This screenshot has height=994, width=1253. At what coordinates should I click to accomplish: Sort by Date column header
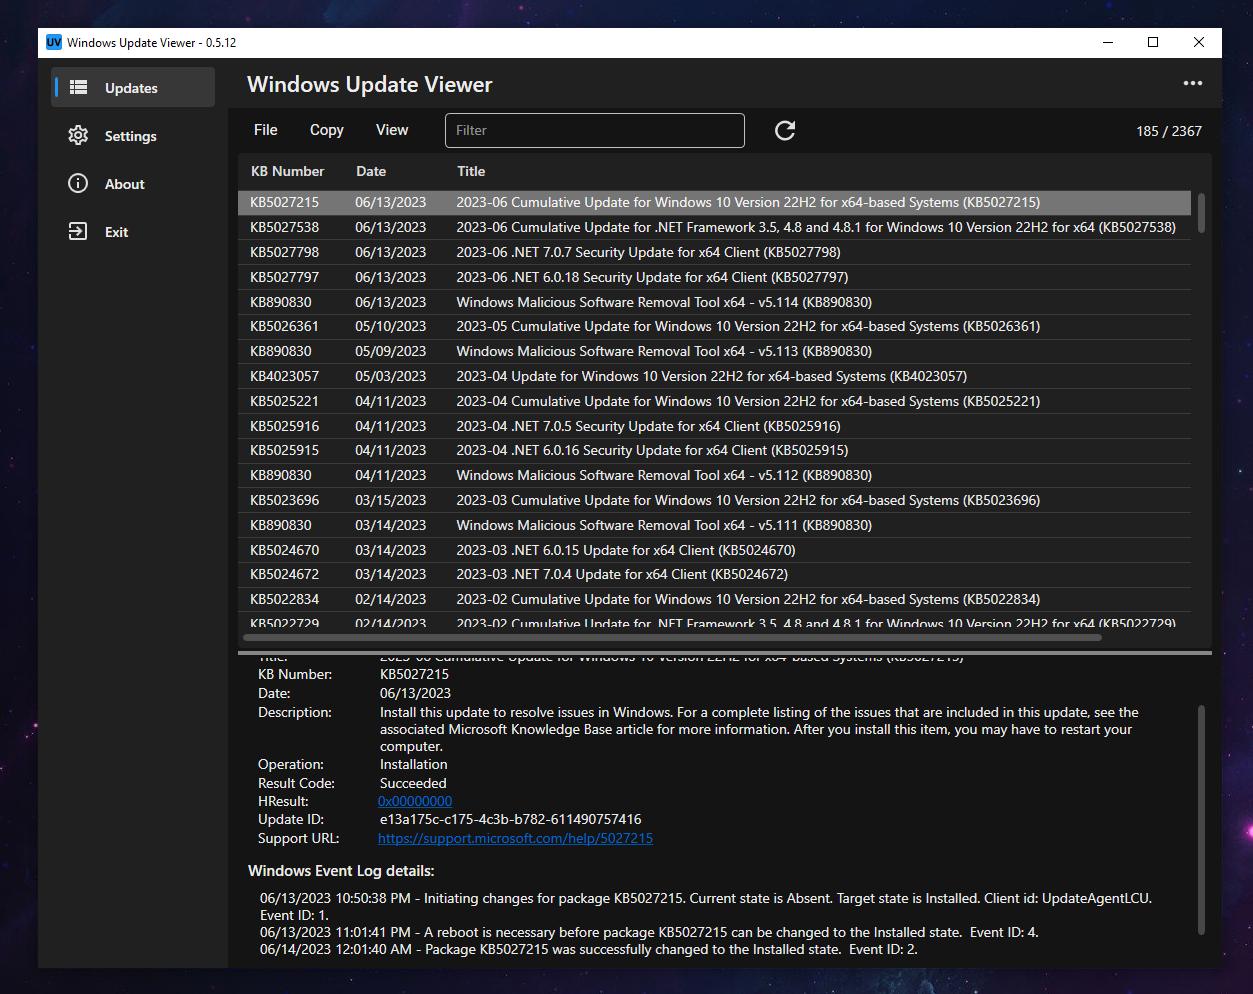(371, 171)
